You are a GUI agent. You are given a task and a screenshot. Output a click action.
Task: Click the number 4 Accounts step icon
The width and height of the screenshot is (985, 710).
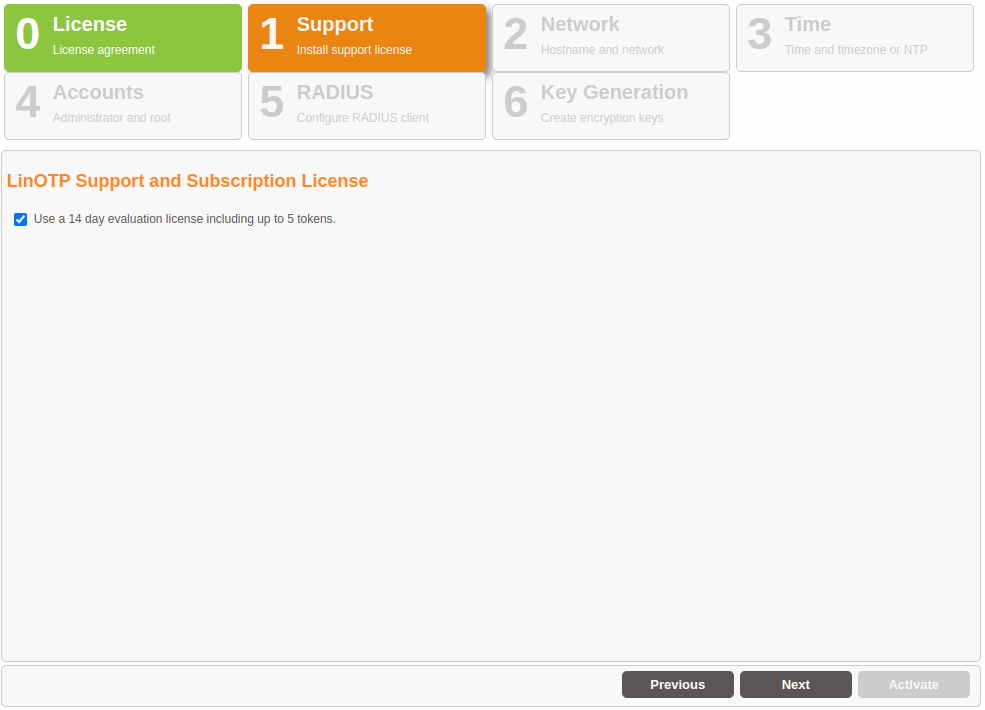[x=28, y=104]
